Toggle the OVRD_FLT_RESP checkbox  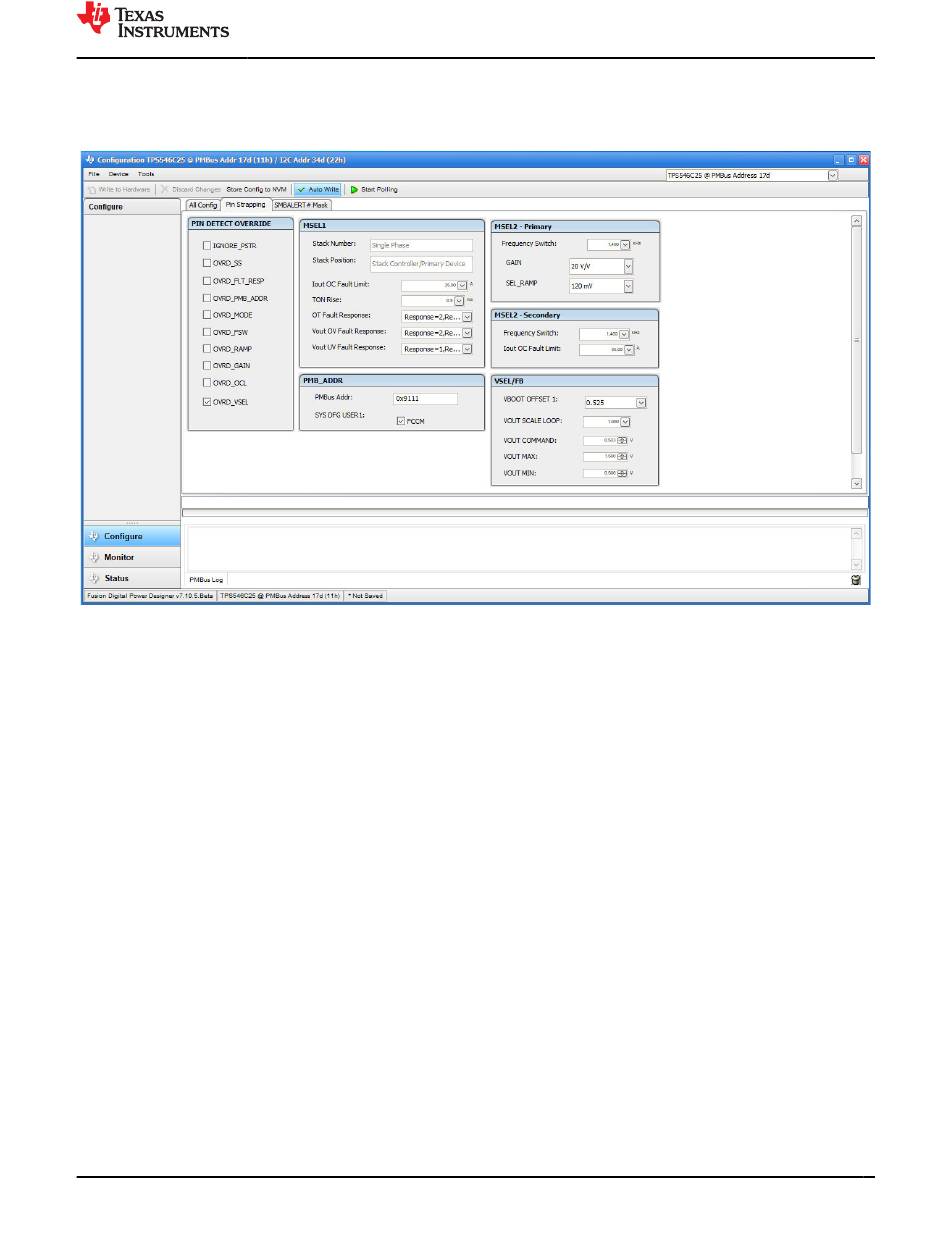point(207,280)
